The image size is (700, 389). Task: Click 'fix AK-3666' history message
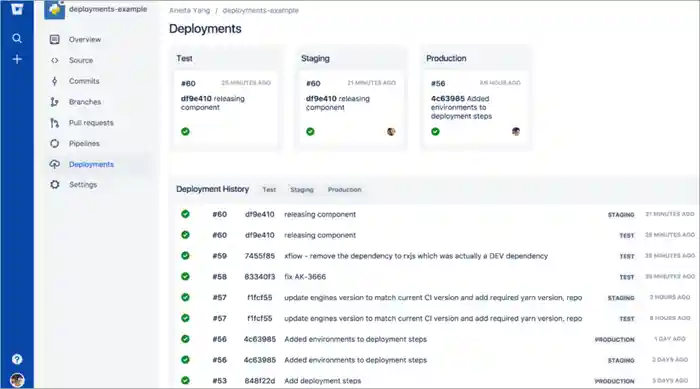click(x=305, y=277)
